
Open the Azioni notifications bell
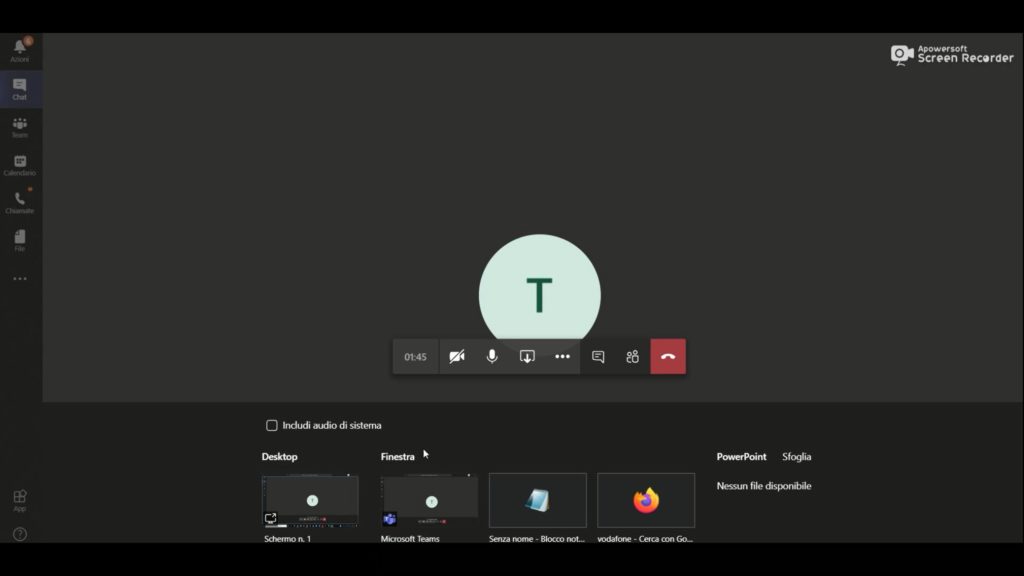20,50
